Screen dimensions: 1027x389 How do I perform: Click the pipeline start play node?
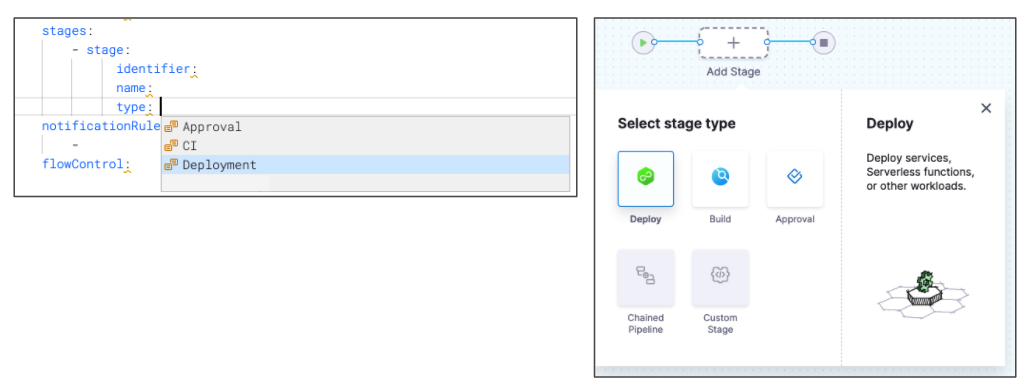click(643, 43)
